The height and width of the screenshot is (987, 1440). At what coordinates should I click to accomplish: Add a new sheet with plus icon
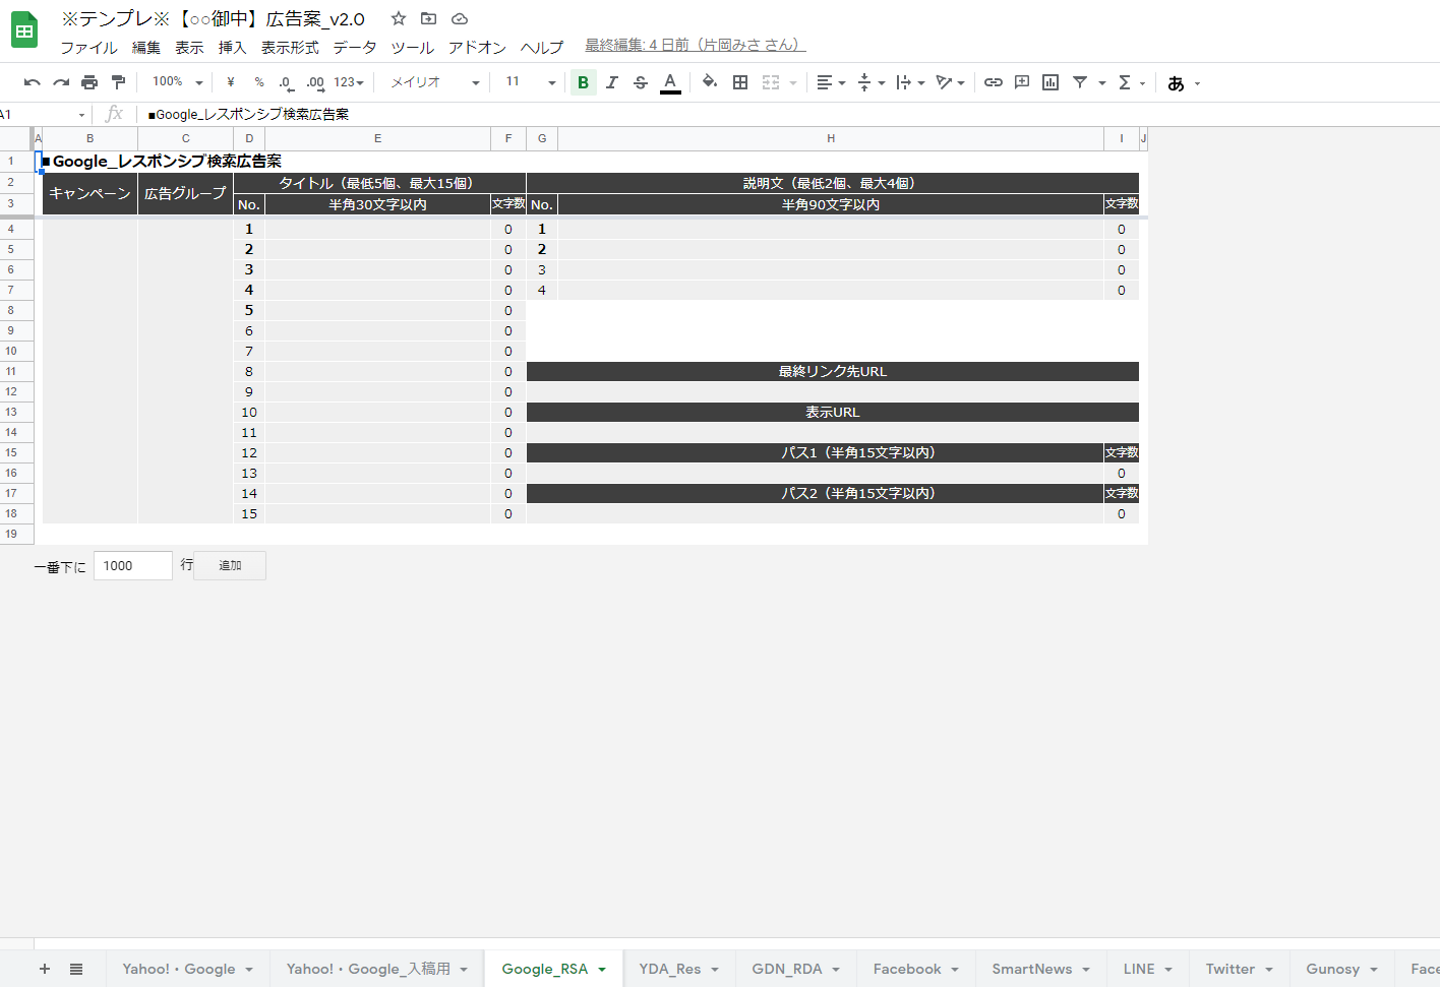(44, 969)
